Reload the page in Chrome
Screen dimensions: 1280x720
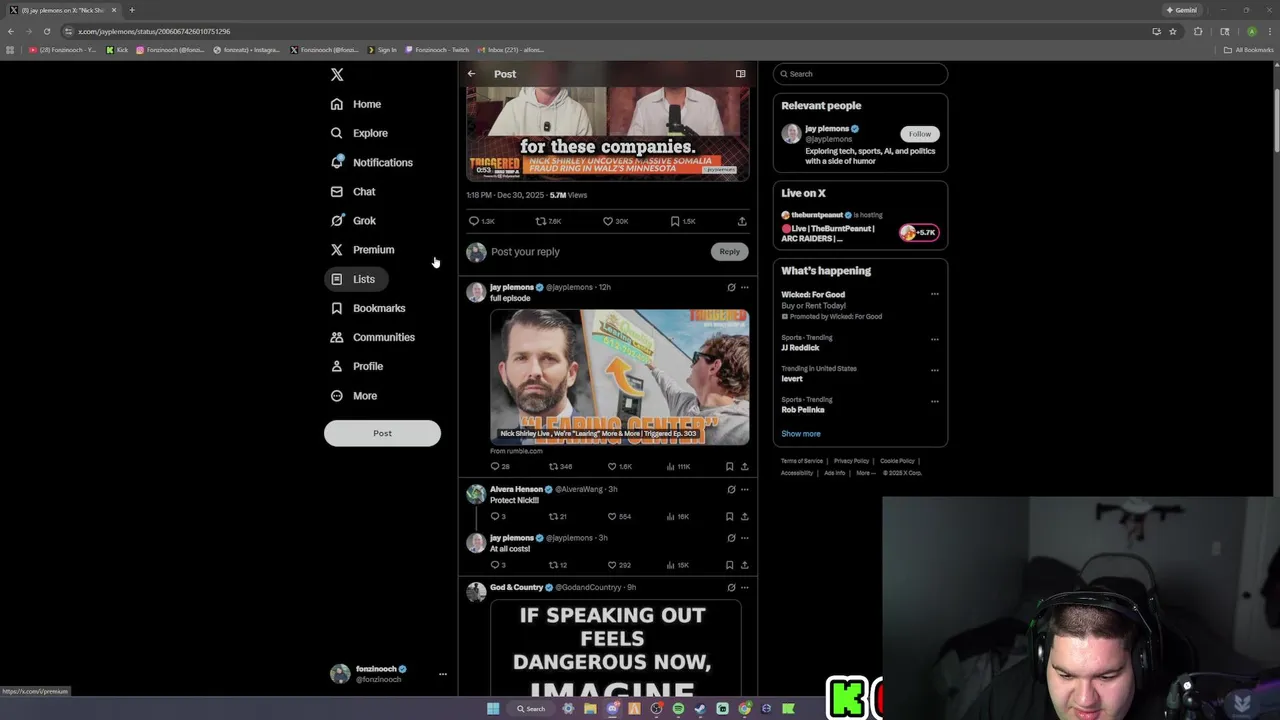point(46,31)
